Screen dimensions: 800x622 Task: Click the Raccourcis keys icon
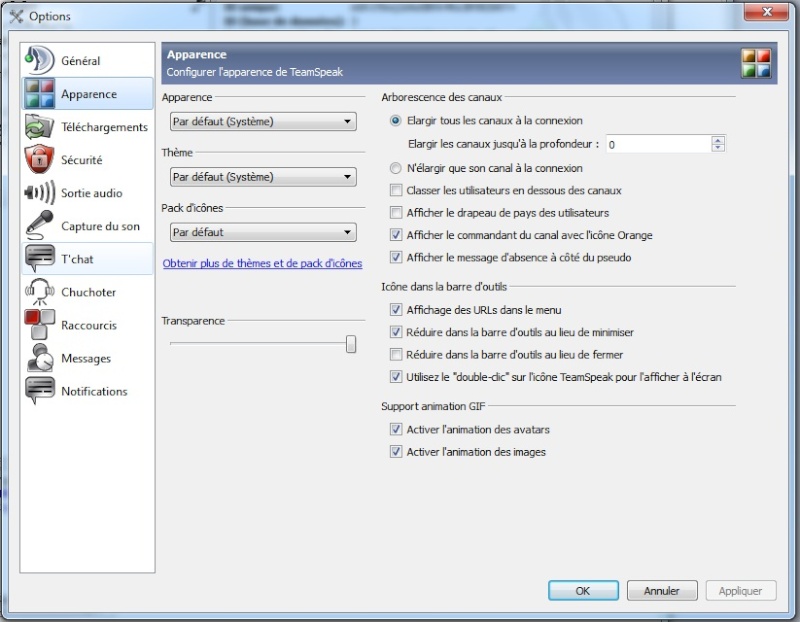[x=39, y=325]
